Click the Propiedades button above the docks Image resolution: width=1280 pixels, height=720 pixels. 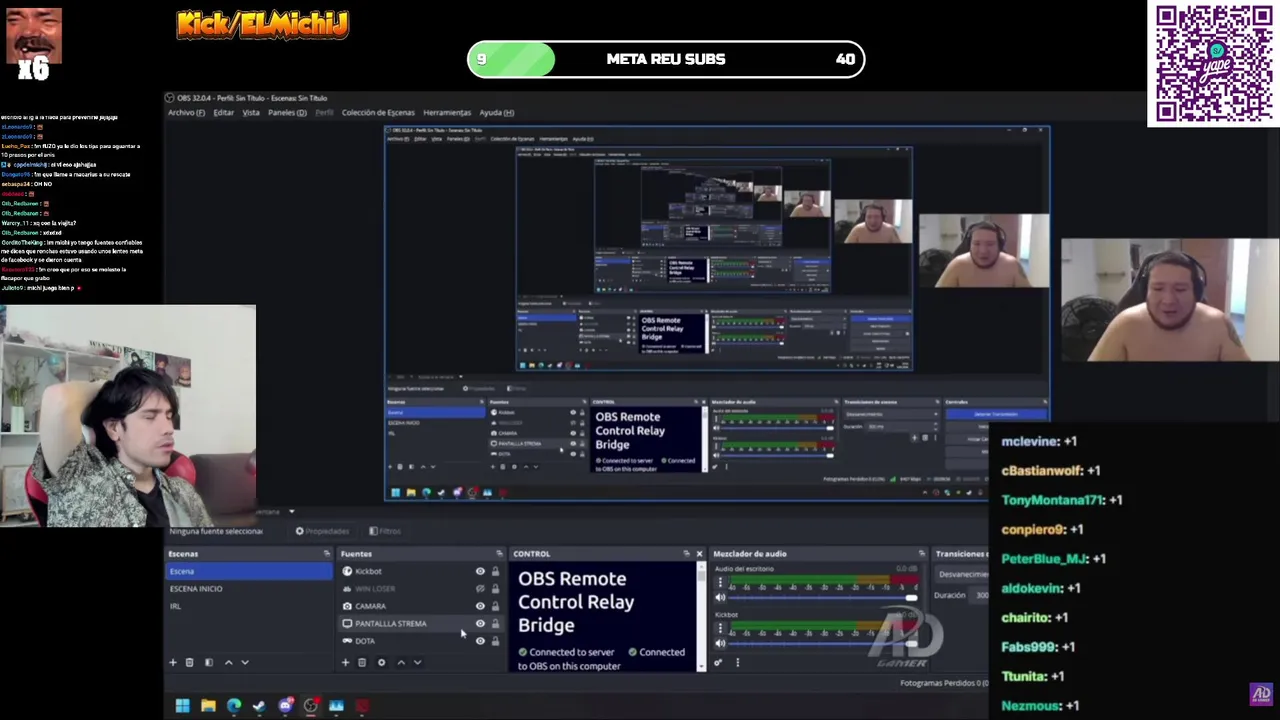point(323,531)
